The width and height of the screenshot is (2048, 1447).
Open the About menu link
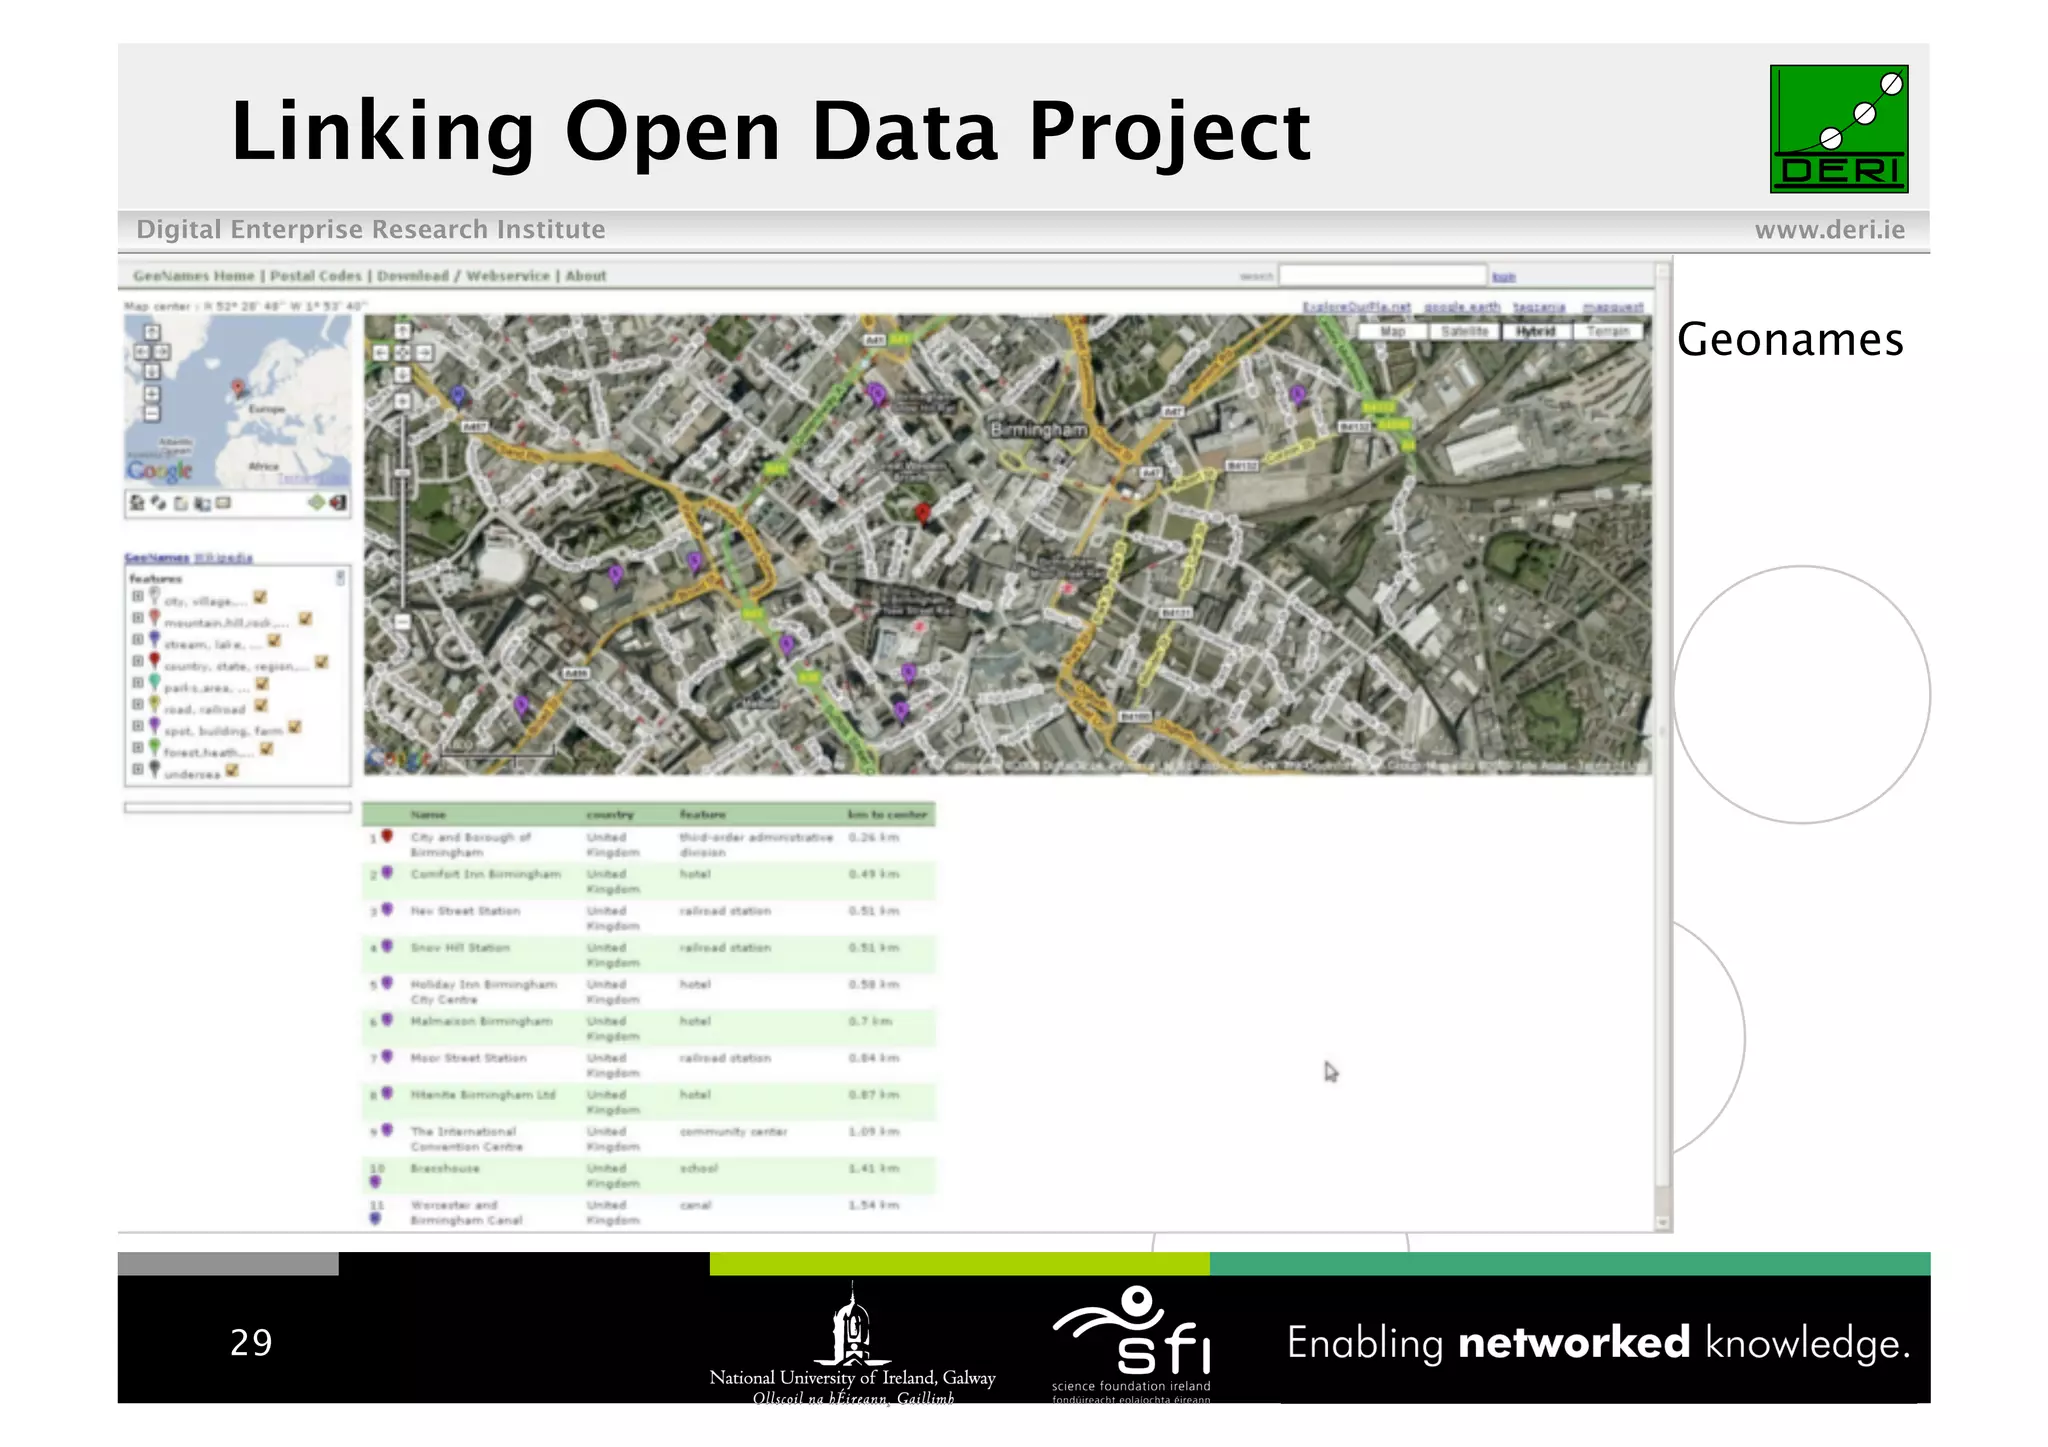click(x=586, y=276)
